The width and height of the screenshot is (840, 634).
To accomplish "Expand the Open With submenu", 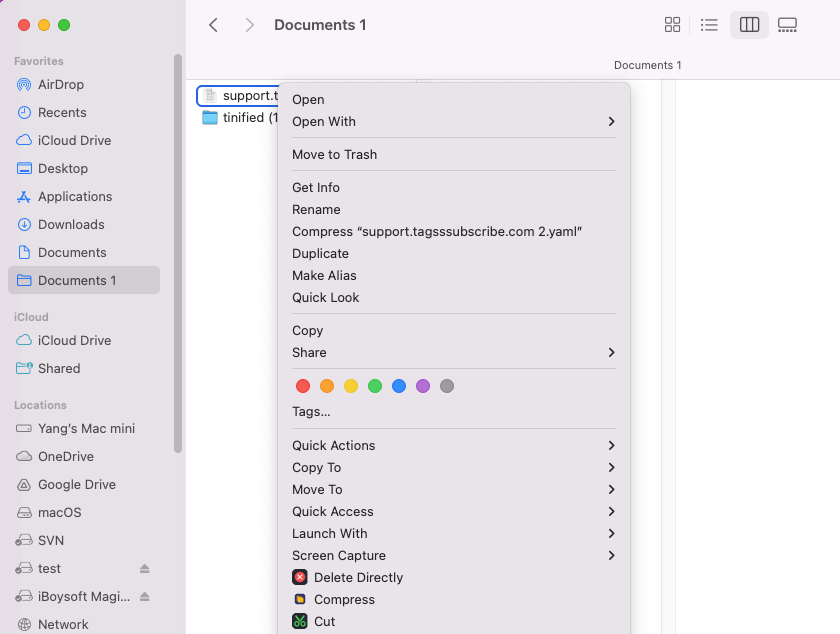I will click(611, 121).
